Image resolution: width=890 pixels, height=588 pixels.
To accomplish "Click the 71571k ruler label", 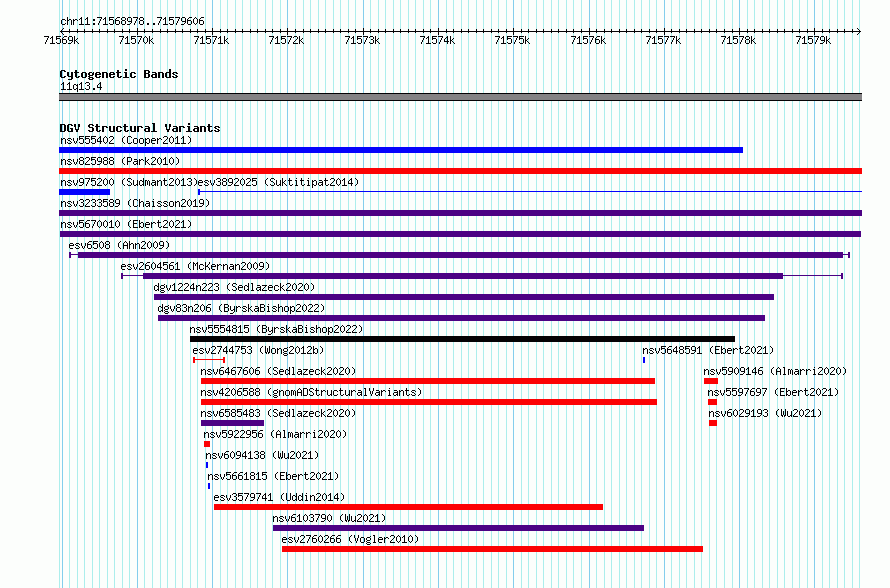I will pos(211,40).
